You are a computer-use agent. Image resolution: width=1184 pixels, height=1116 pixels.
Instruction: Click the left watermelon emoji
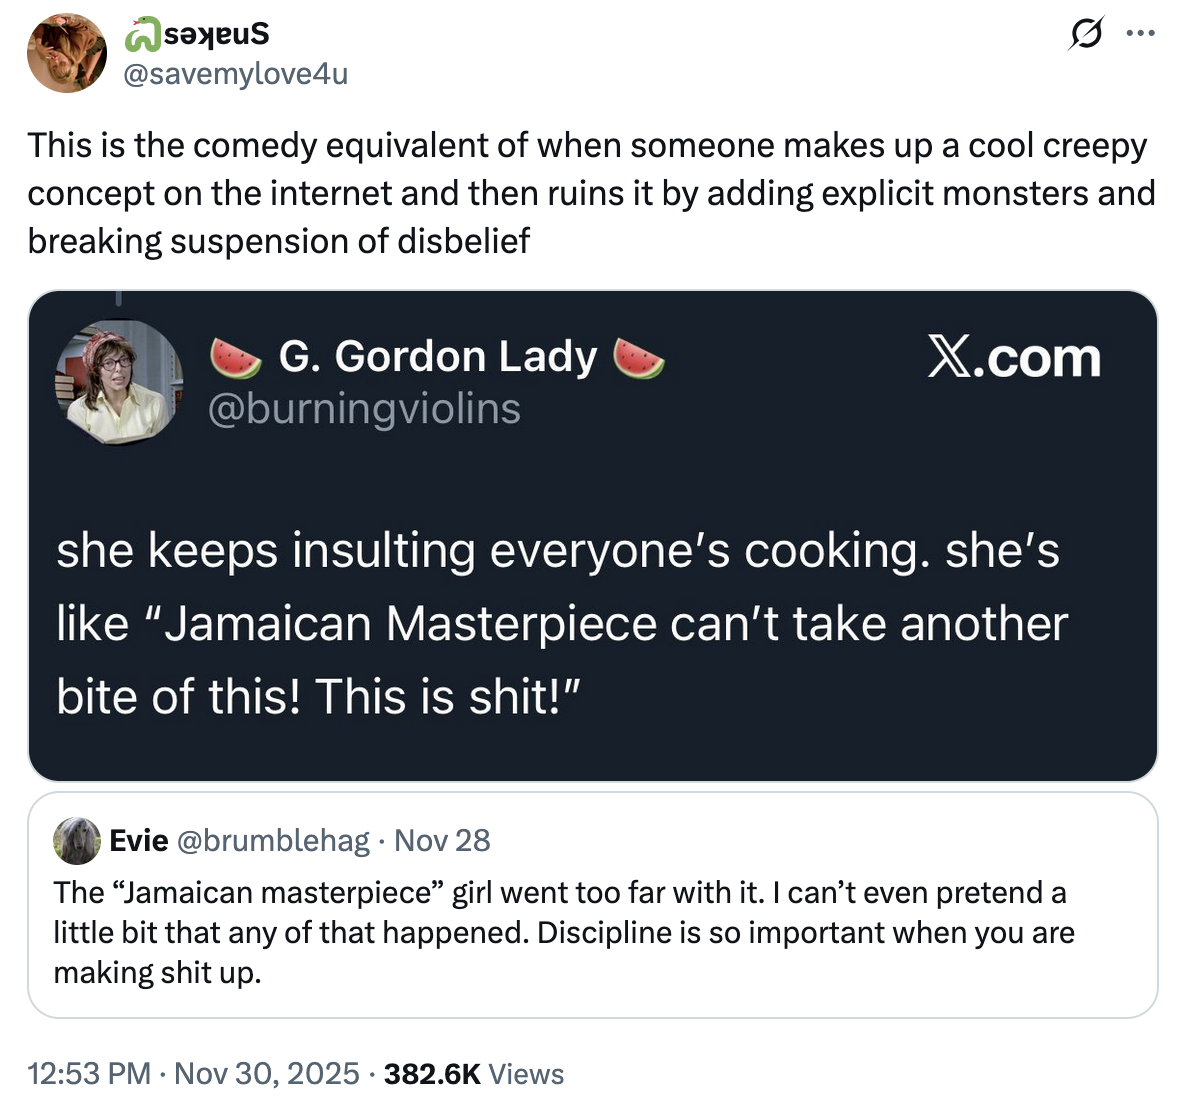coord(235,358)
